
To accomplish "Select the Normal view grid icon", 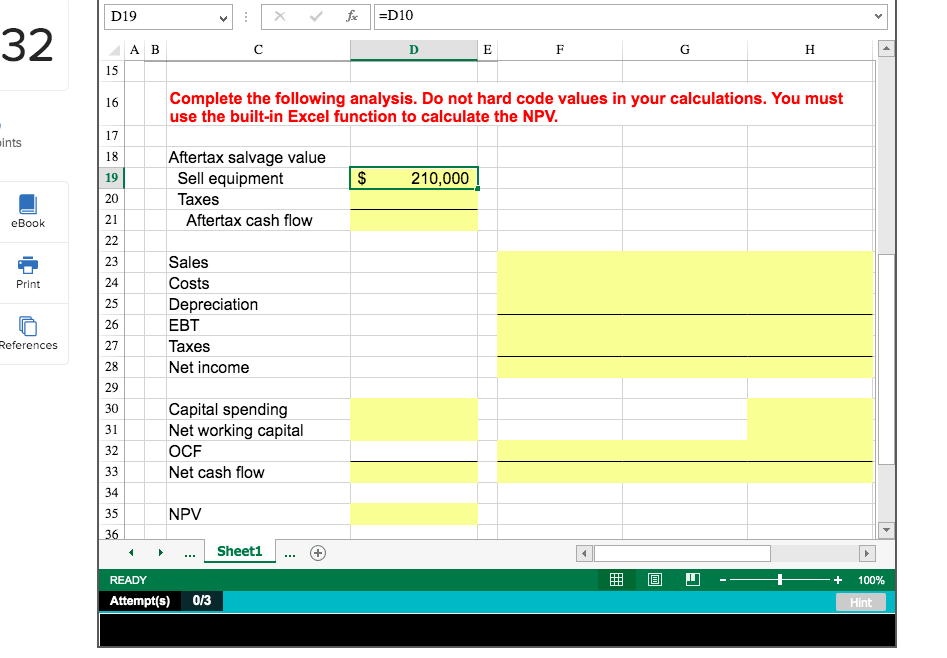I will click(617, 580).
